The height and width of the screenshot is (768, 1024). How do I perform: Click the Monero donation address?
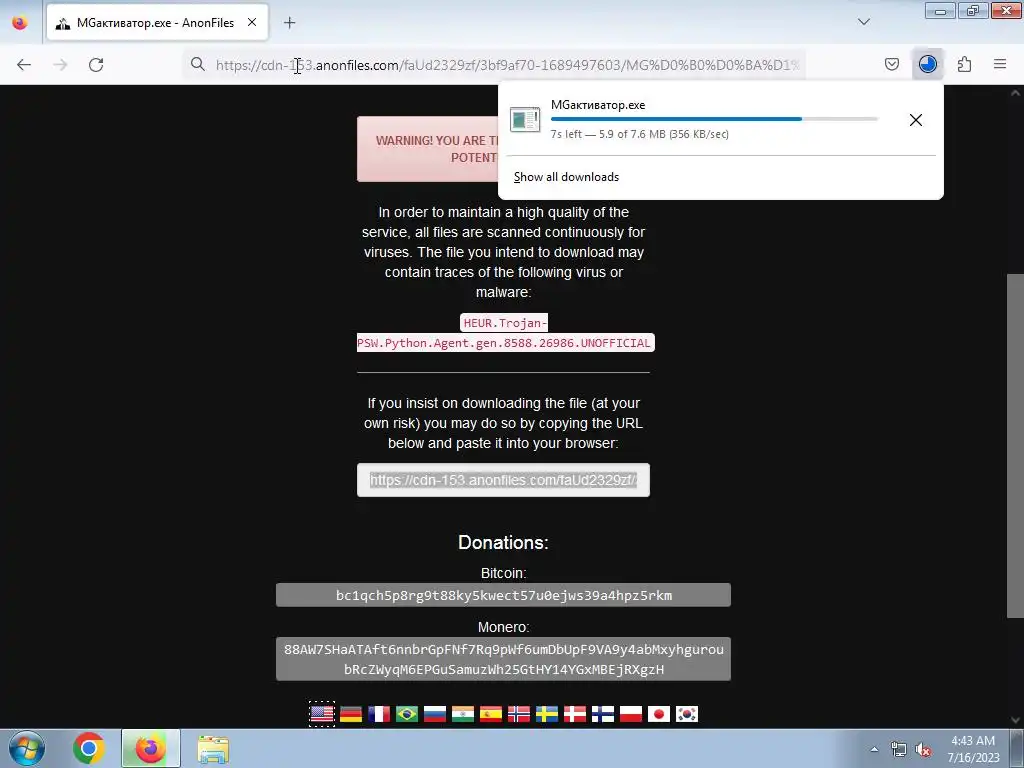click(x=504, y=659)
